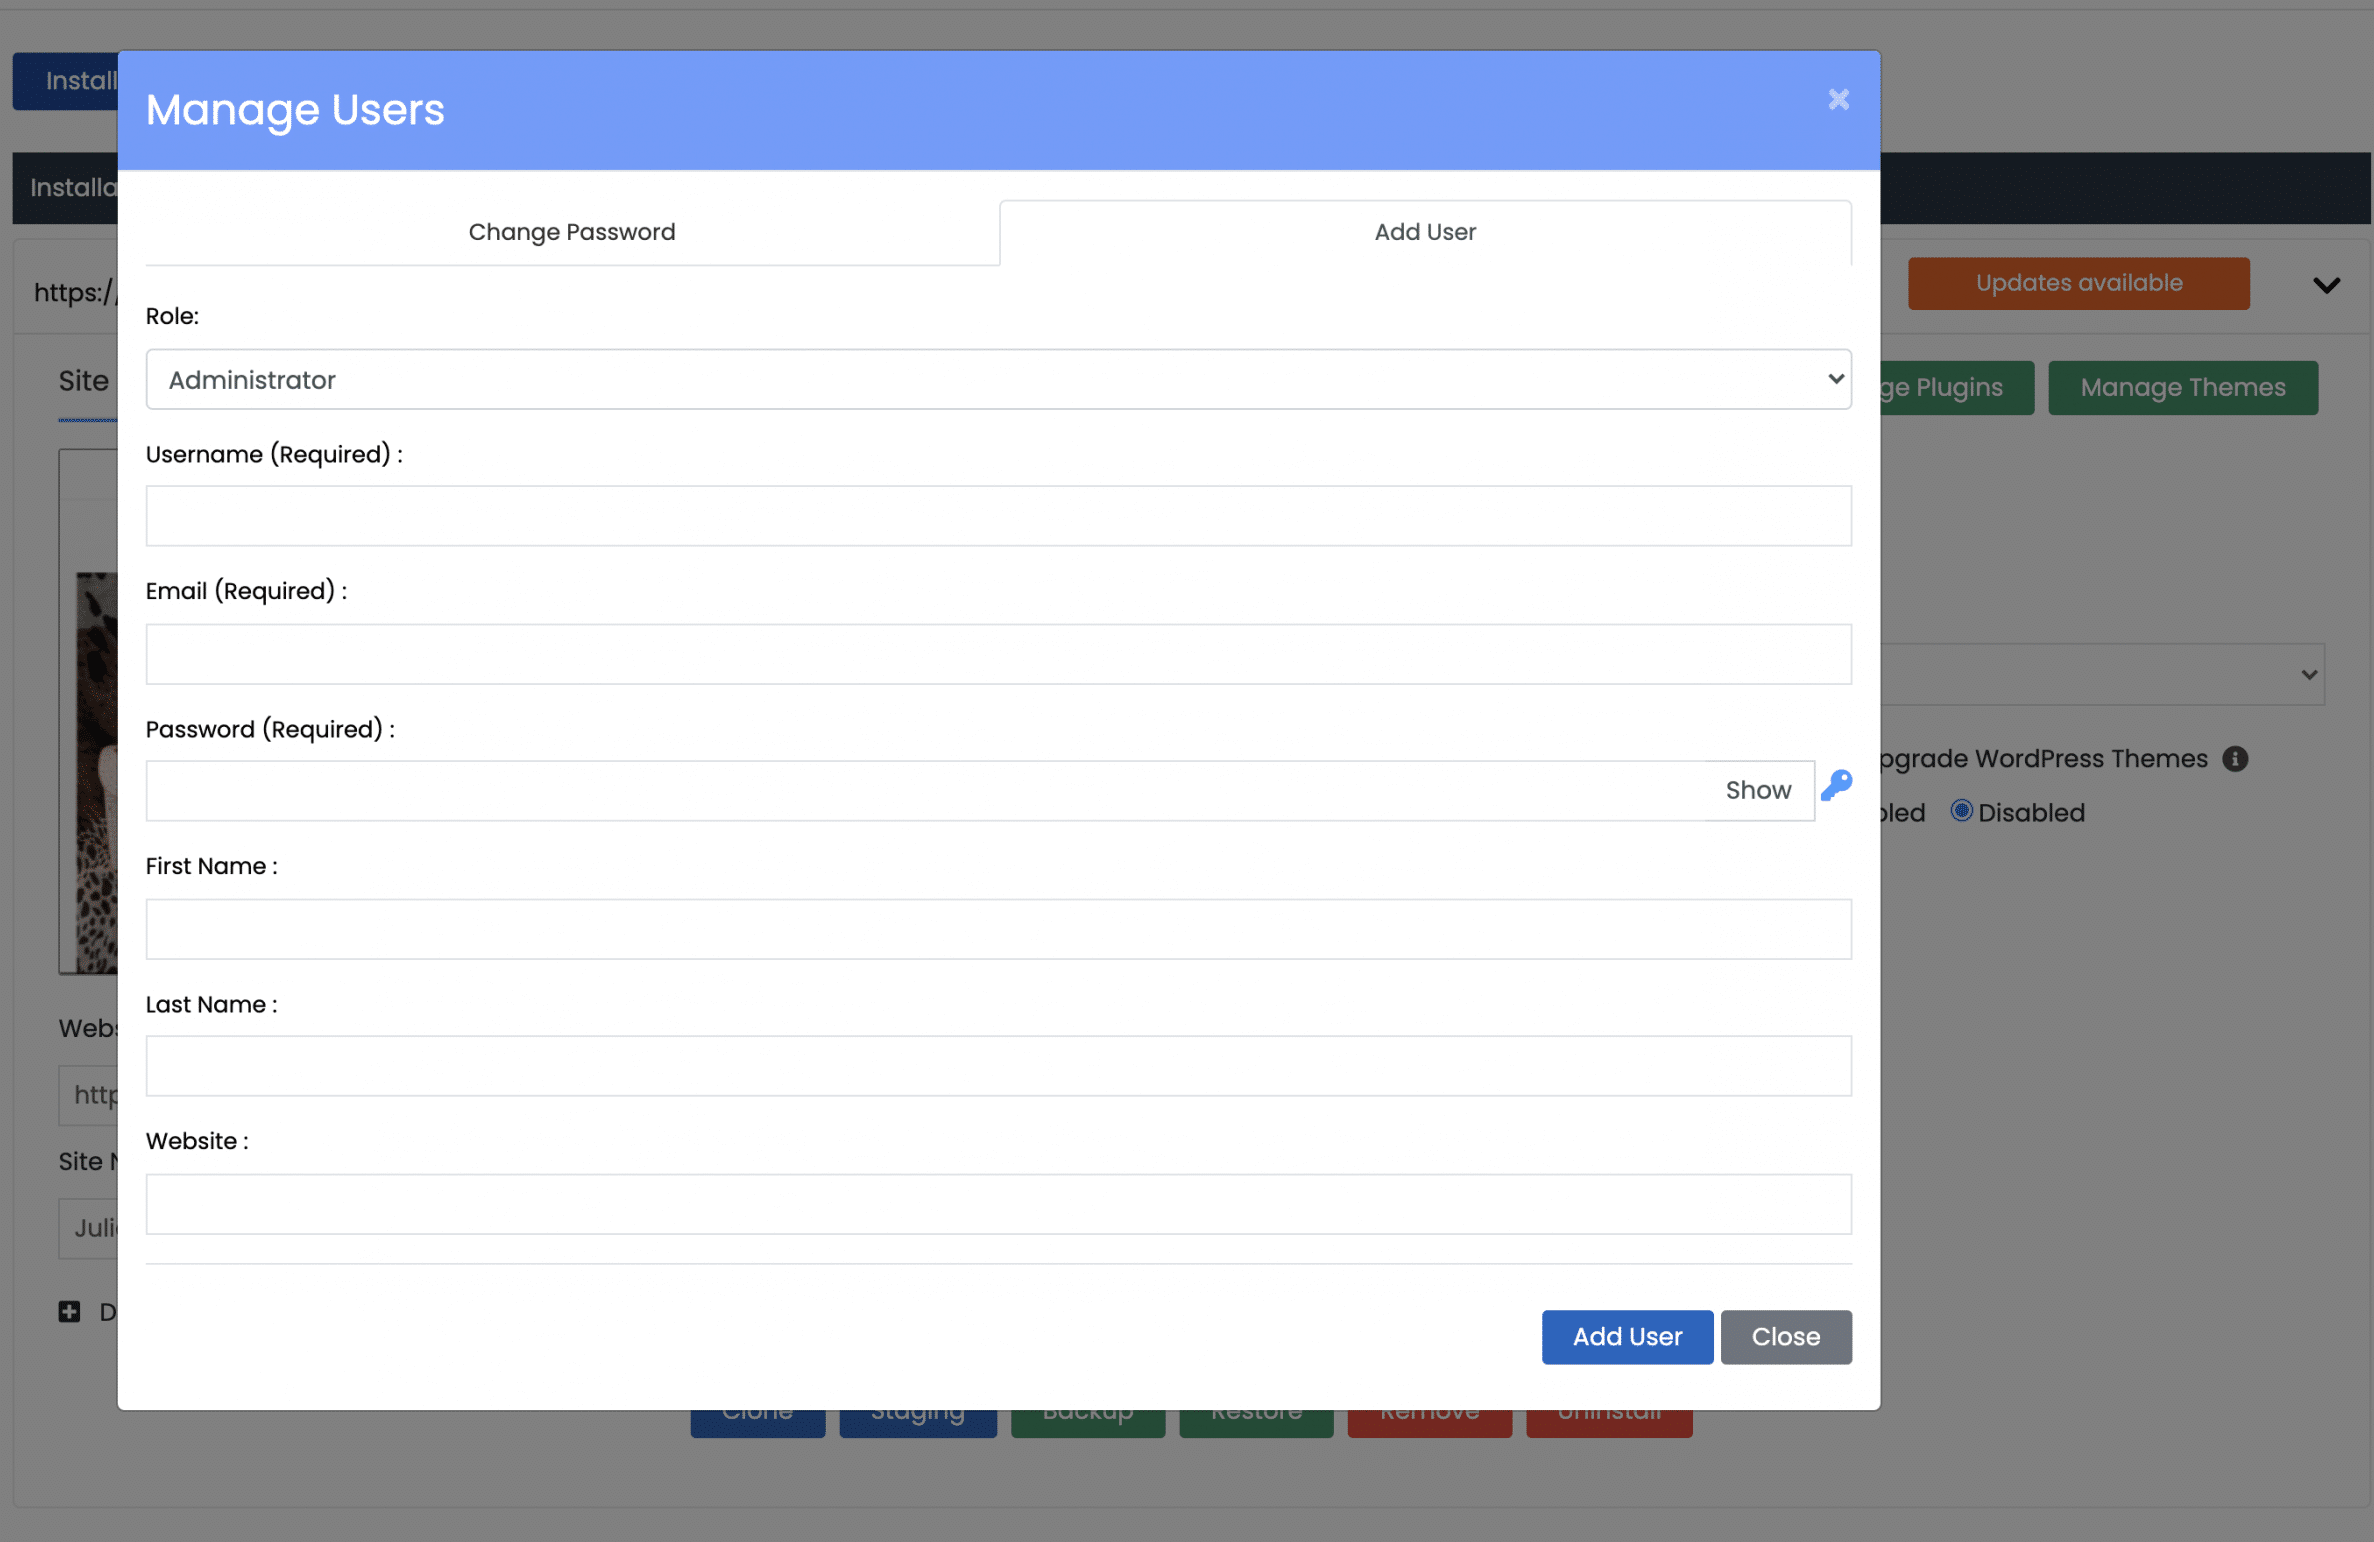Image resolution: width=2374 pixels, height=1542 pixels.
Task: Click the Site tab behind the dialog
Action: (x=86, y=381)
